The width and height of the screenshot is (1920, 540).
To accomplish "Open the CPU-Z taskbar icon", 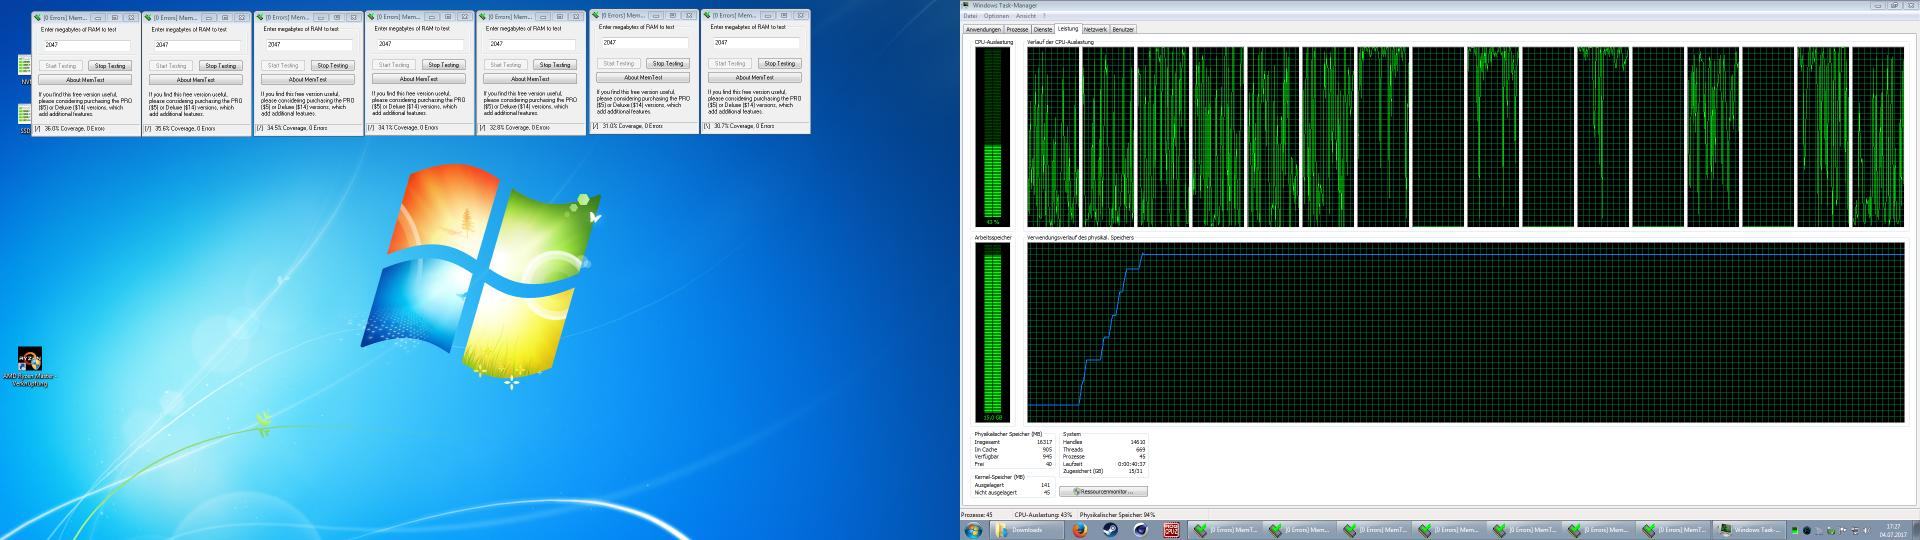I will (1171, 530).
